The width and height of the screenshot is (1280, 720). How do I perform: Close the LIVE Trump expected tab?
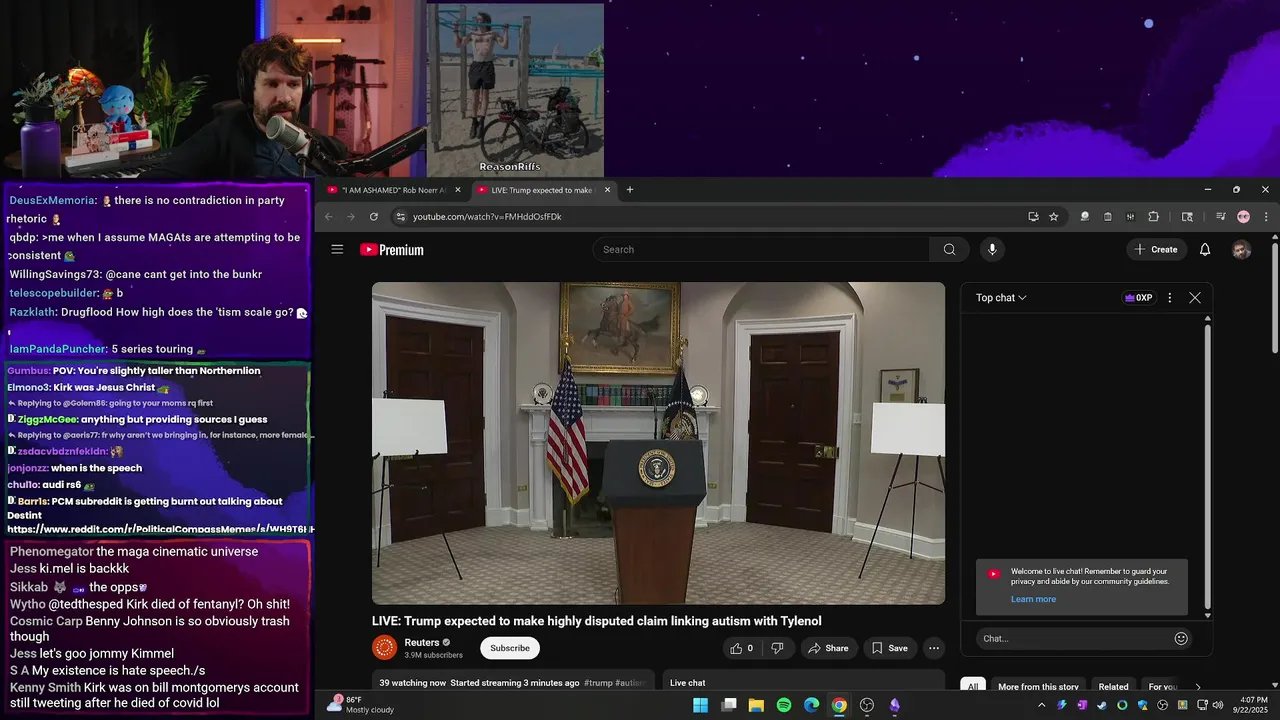coord(607,190)
